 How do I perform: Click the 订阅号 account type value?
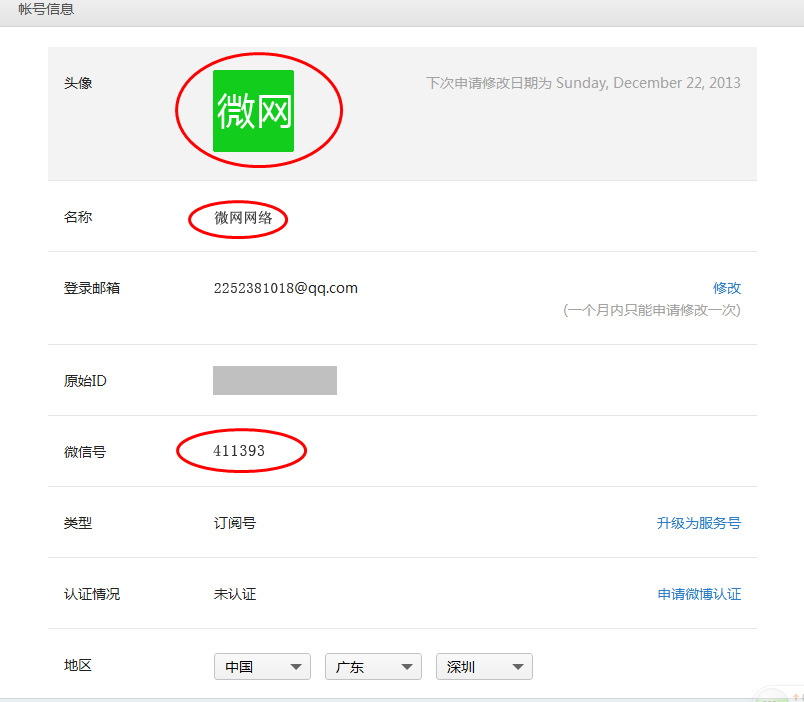click(235, 523)
